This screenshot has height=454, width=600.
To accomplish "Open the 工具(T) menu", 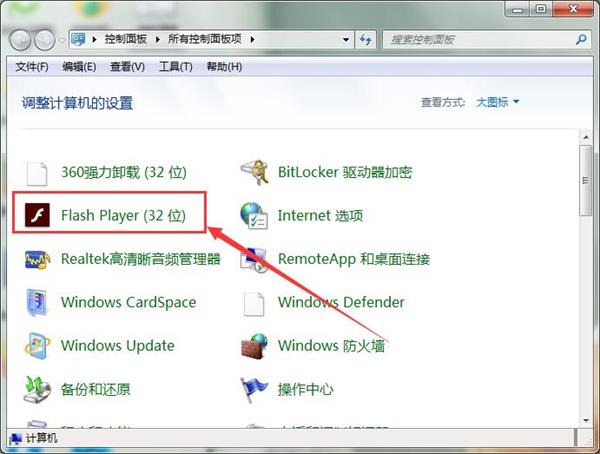I will (176, 67).
